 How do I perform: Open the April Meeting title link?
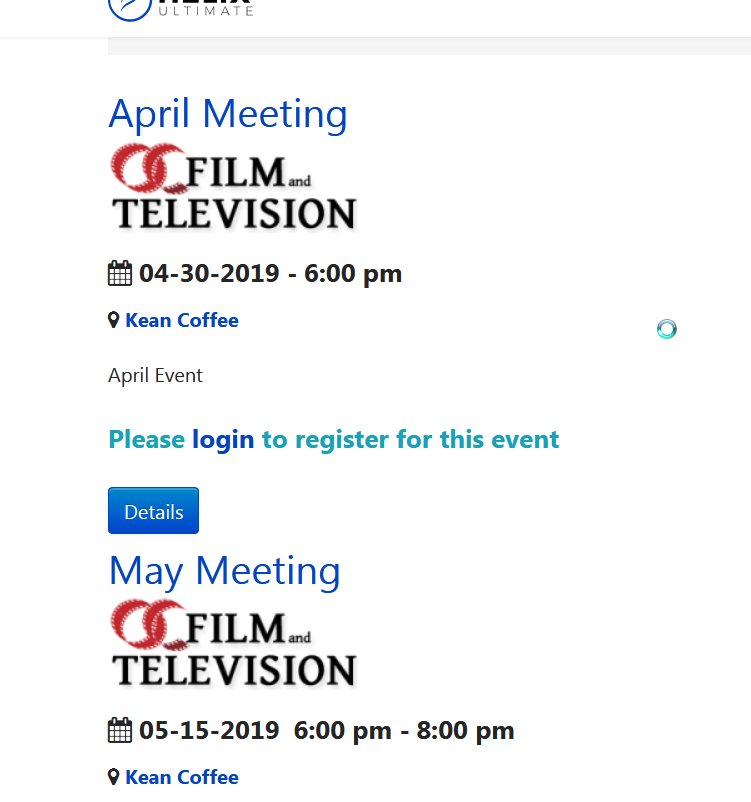pos(228,114)
